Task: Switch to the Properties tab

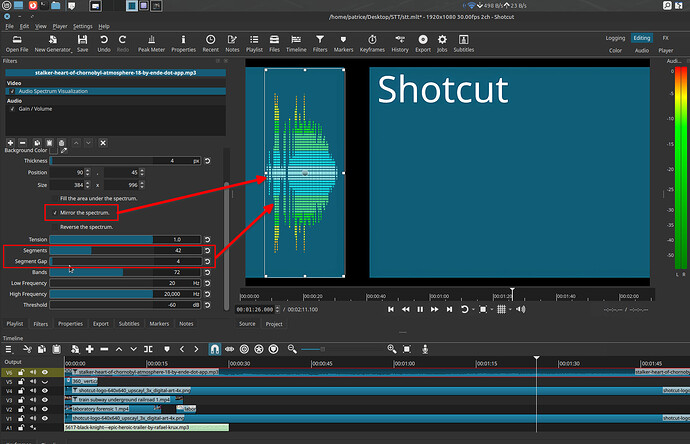Action: click(x=70, y=324)
